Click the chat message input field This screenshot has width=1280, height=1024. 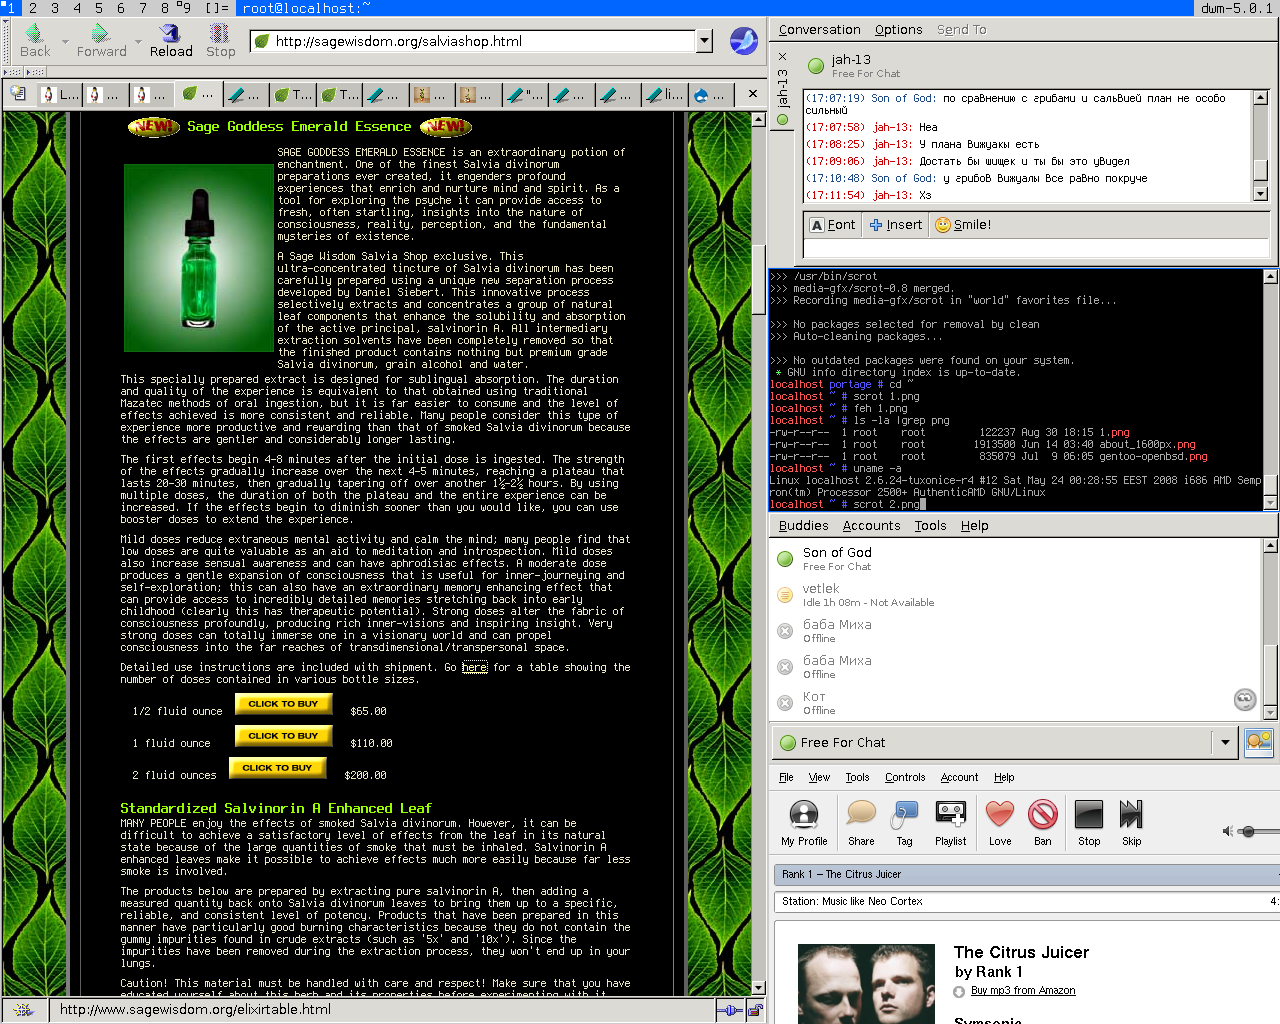click(x=1037, y=248)
